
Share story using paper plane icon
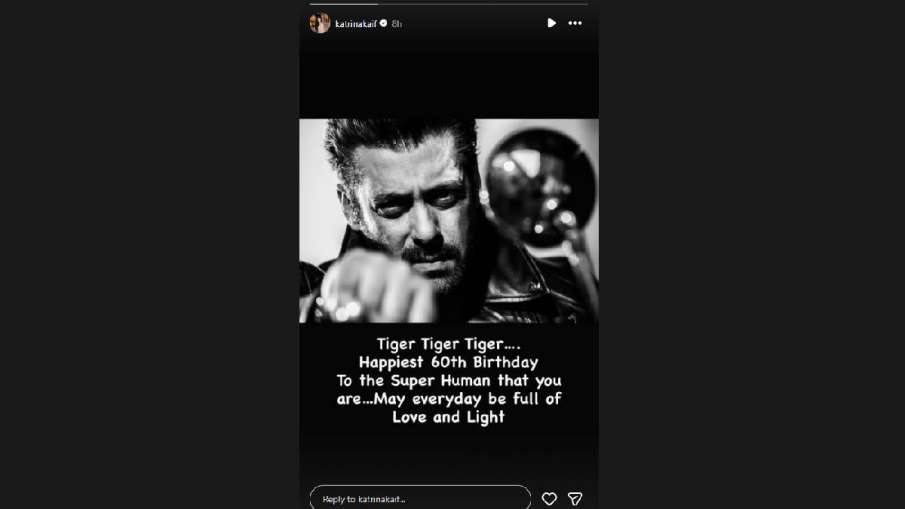click(575, 499)
